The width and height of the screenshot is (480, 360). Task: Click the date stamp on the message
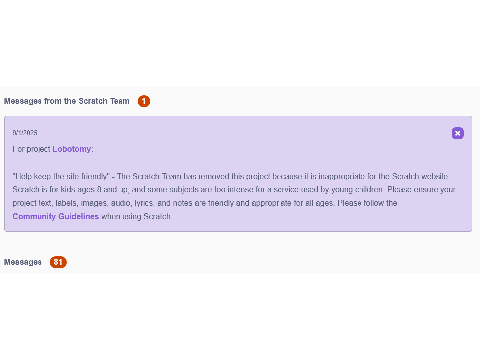click(x=25, y=133)
